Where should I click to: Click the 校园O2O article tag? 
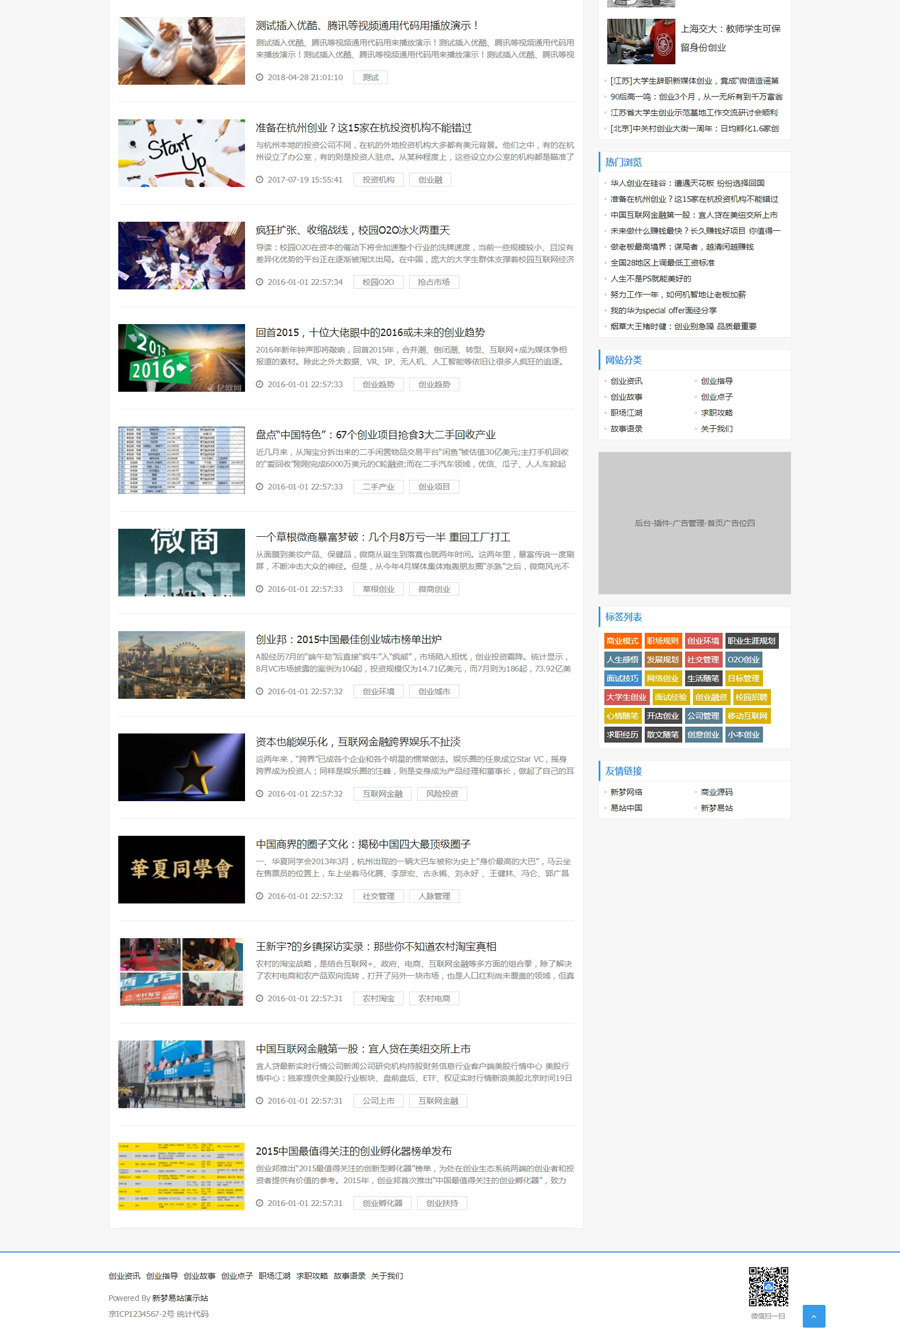click(x=378, y=282)
